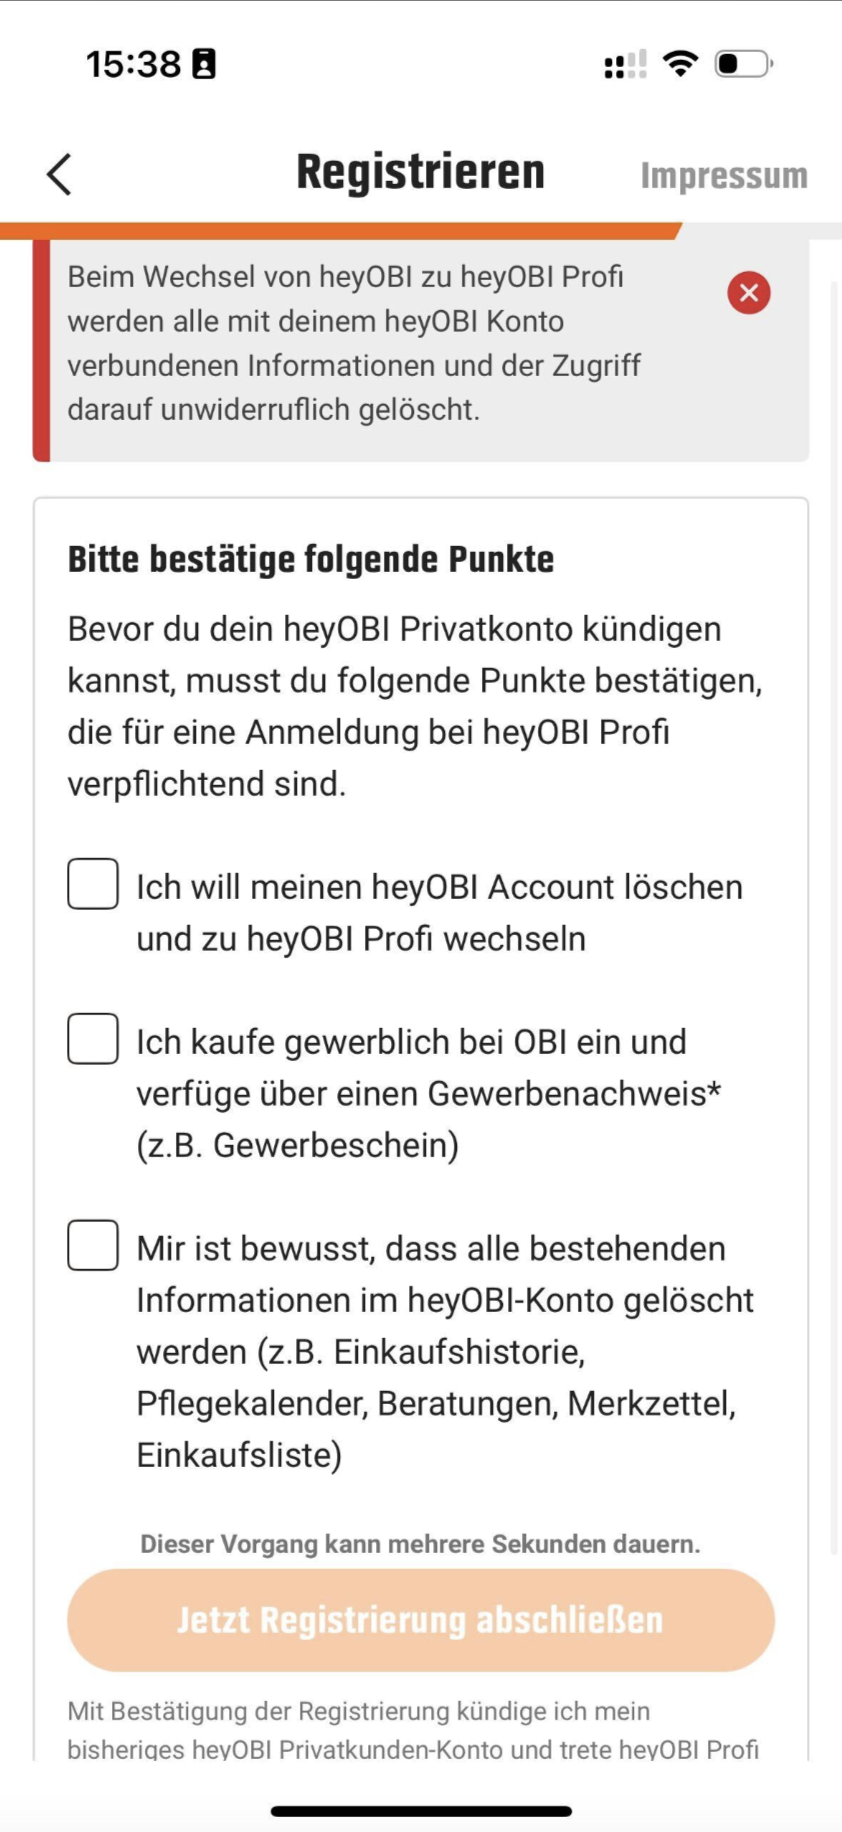Viewport: 842px width, 1832px height.
Task: Enable the 'Mir ist bewusst' checkbox
Action: [93, 1245]
